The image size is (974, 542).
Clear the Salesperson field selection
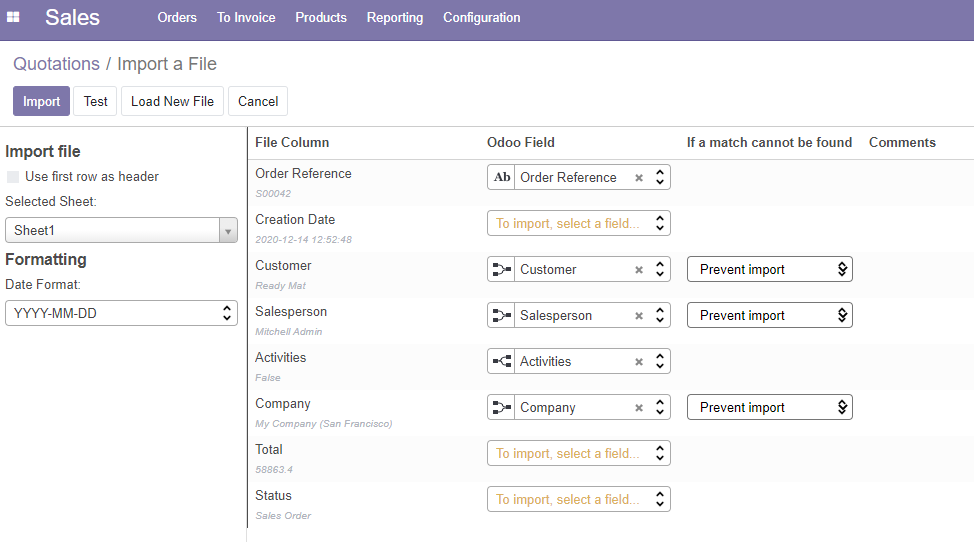639,316
